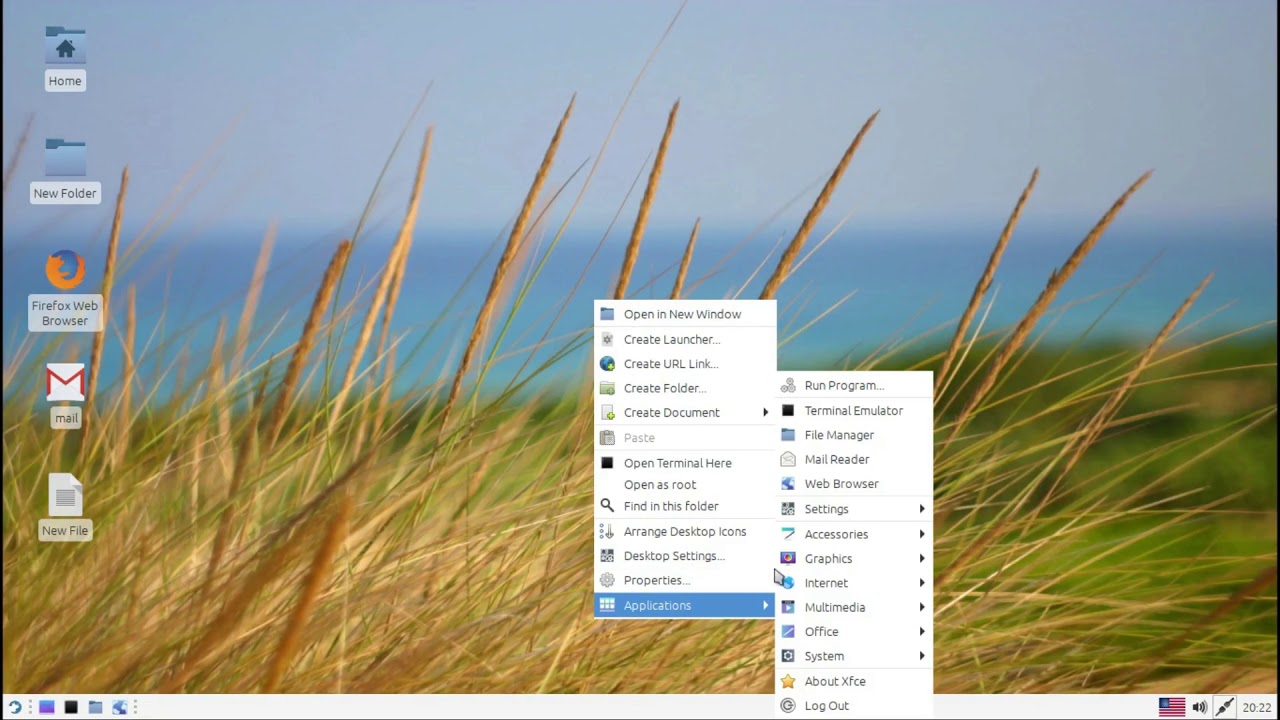
Task: Launch the web browser panel launcher
Action: pos(119,707)
